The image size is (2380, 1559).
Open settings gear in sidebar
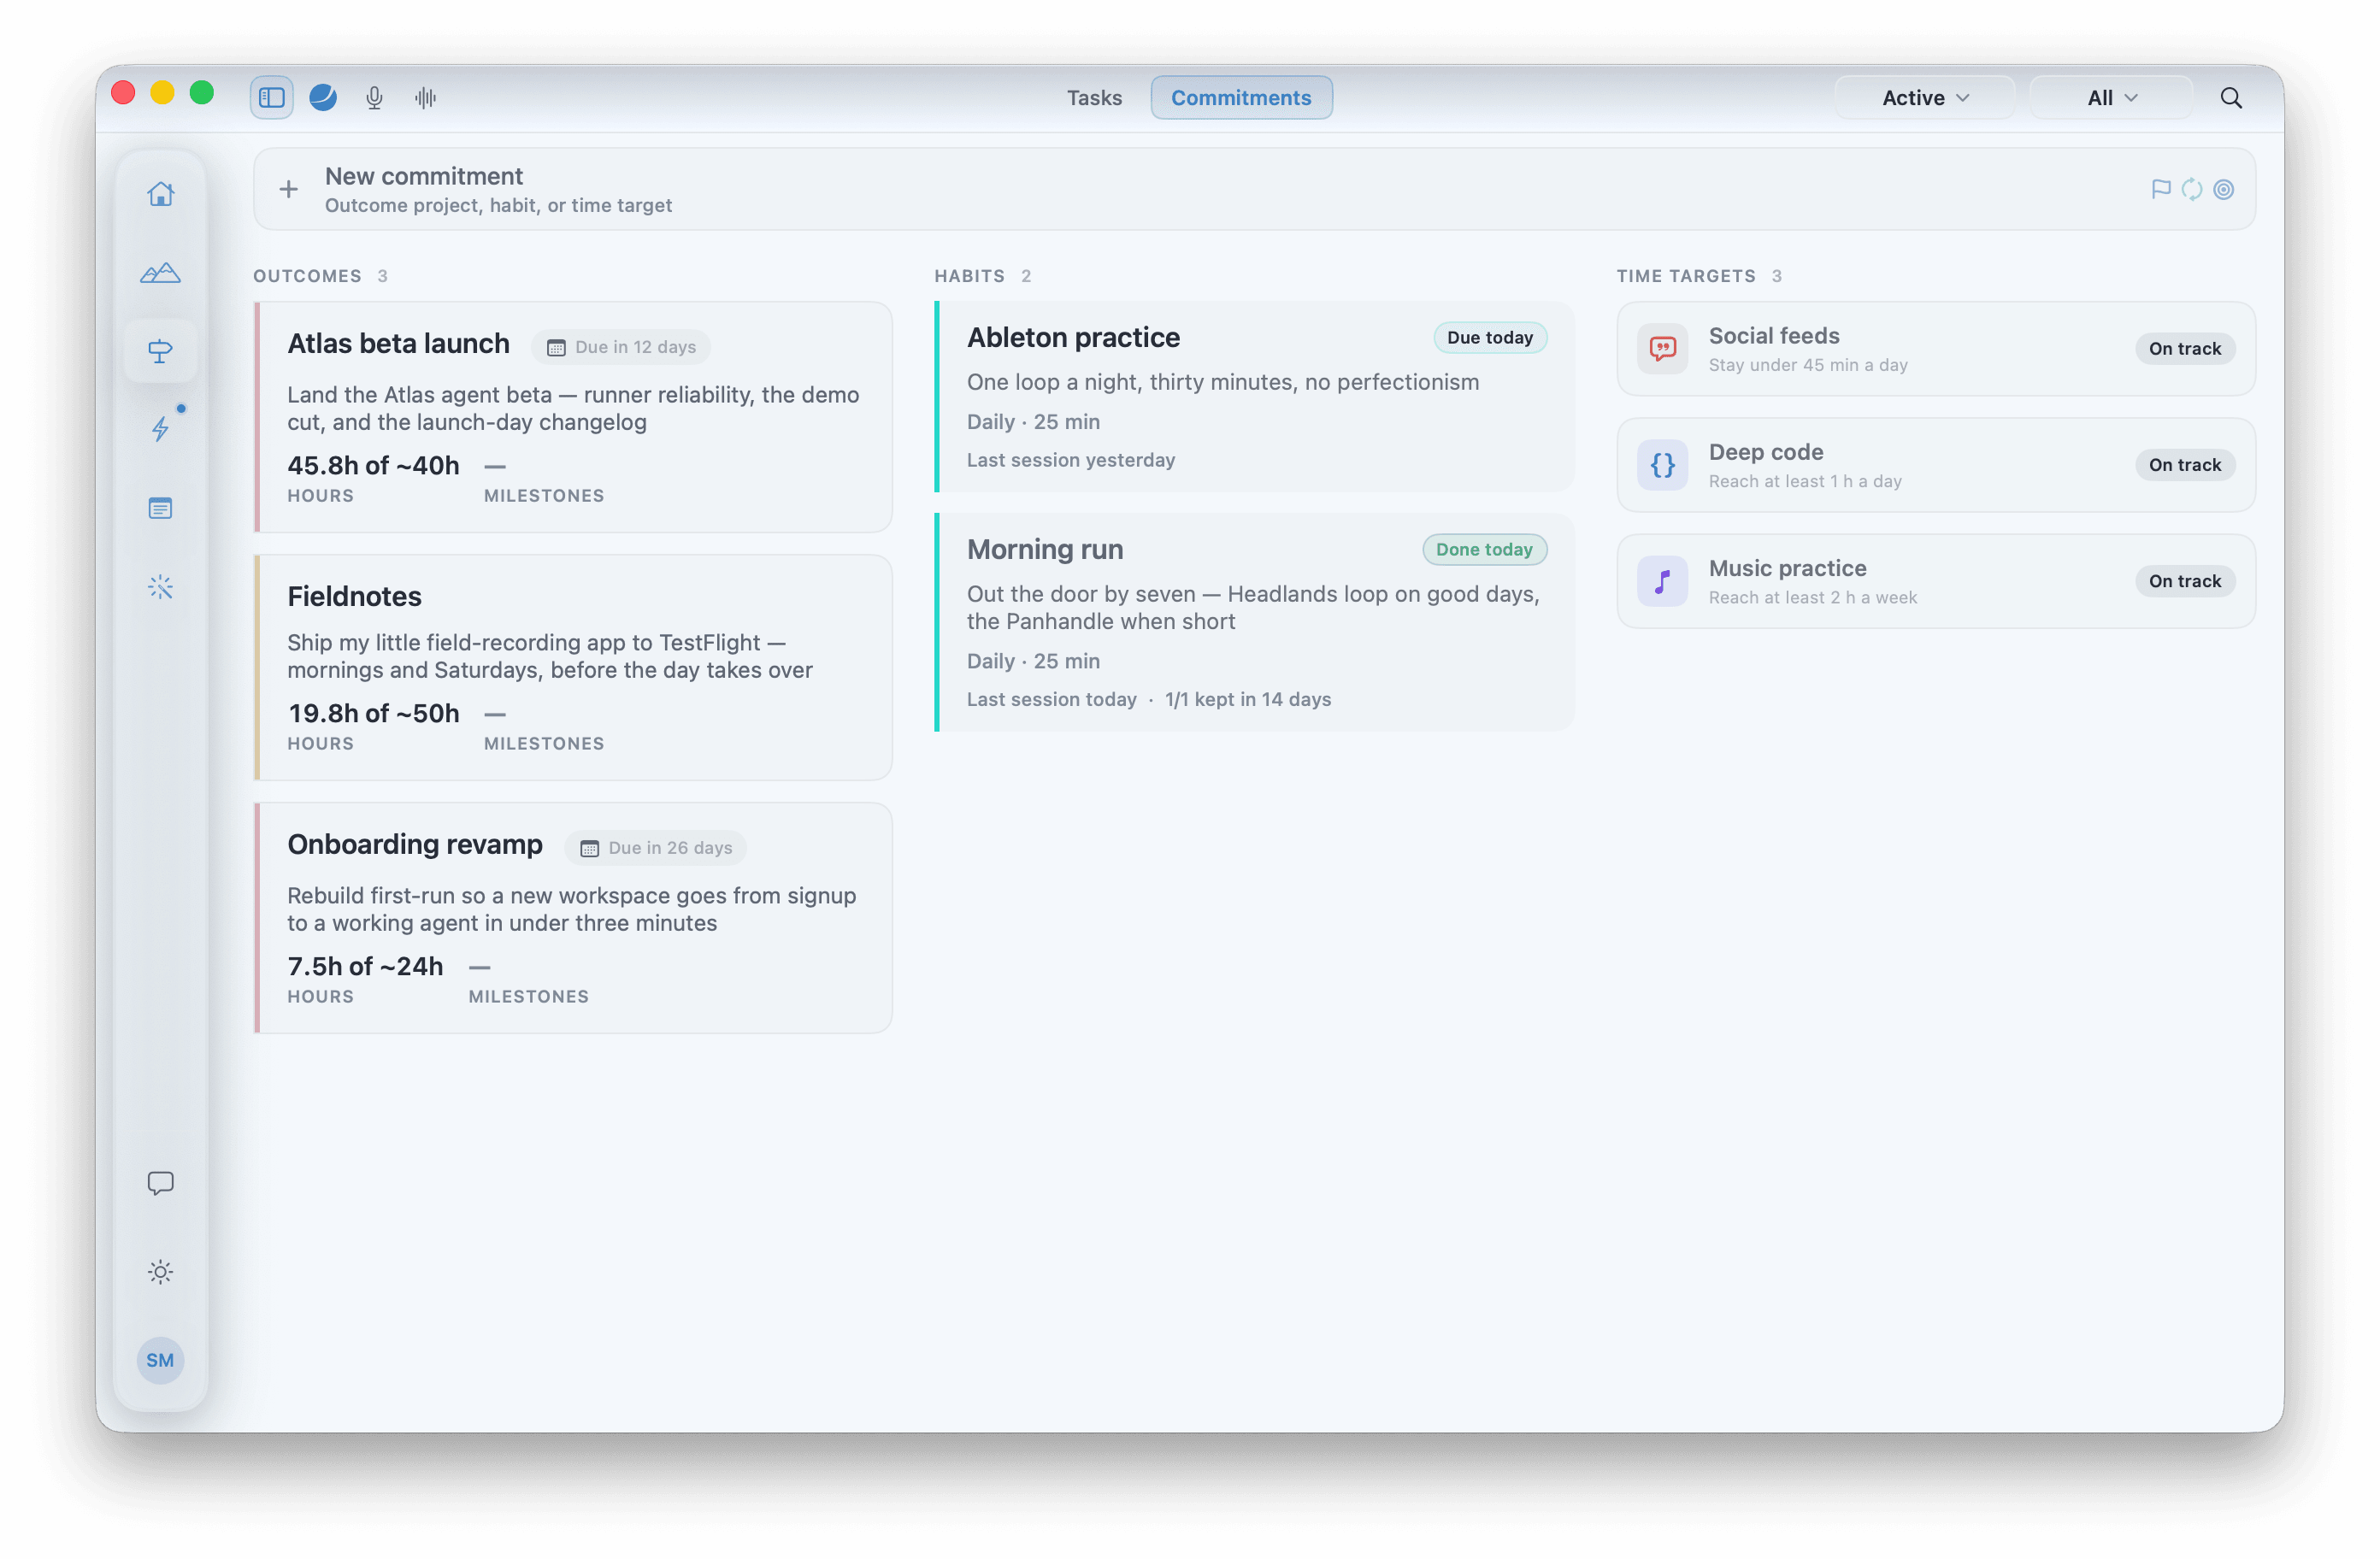(160, 1272)
